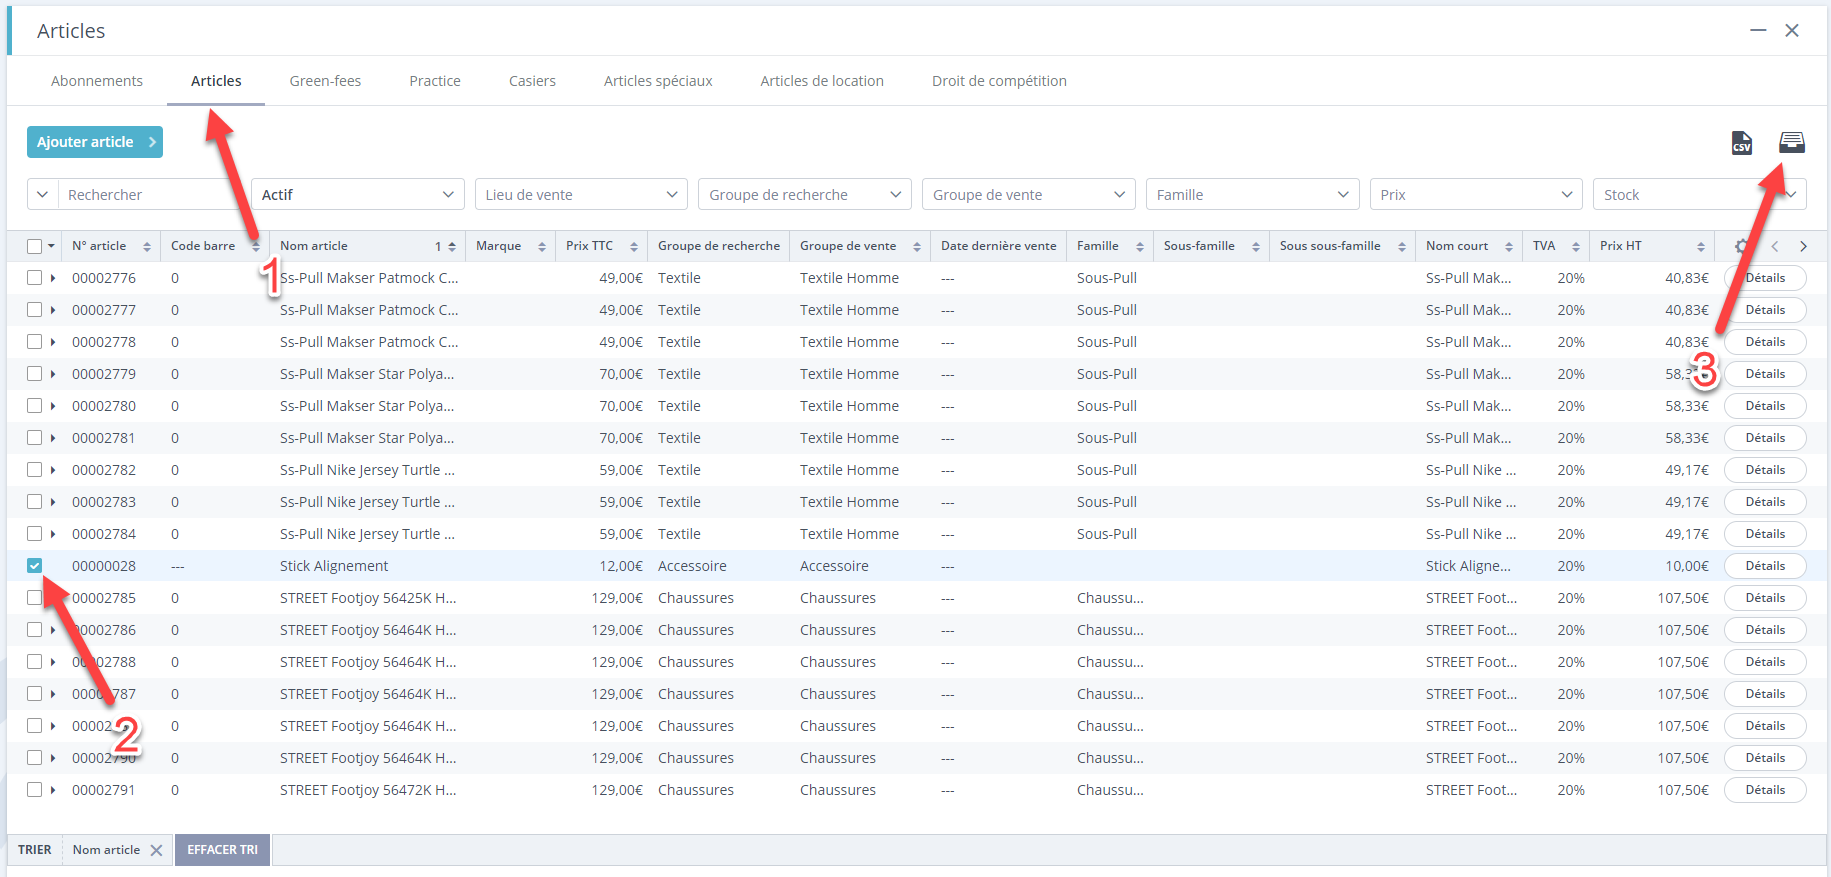
Task: Check the box for article 00002777
Action: [35, 310]
